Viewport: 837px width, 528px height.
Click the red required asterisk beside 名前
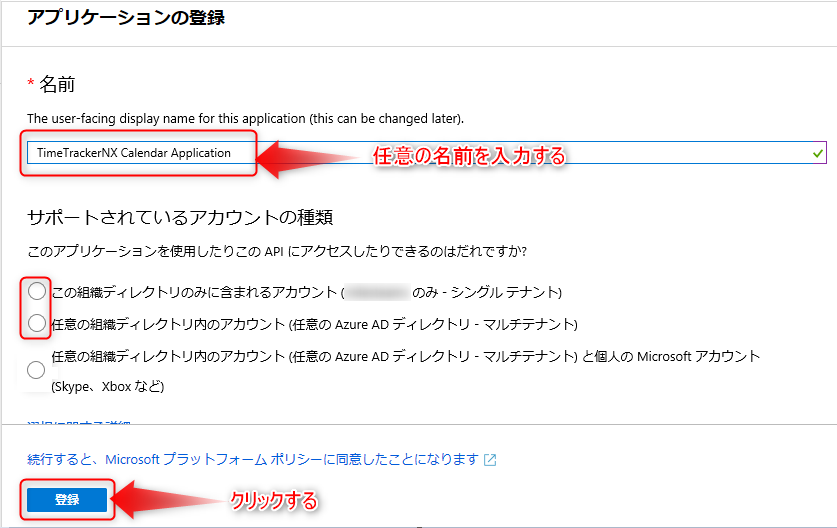(x=31, y=84)
